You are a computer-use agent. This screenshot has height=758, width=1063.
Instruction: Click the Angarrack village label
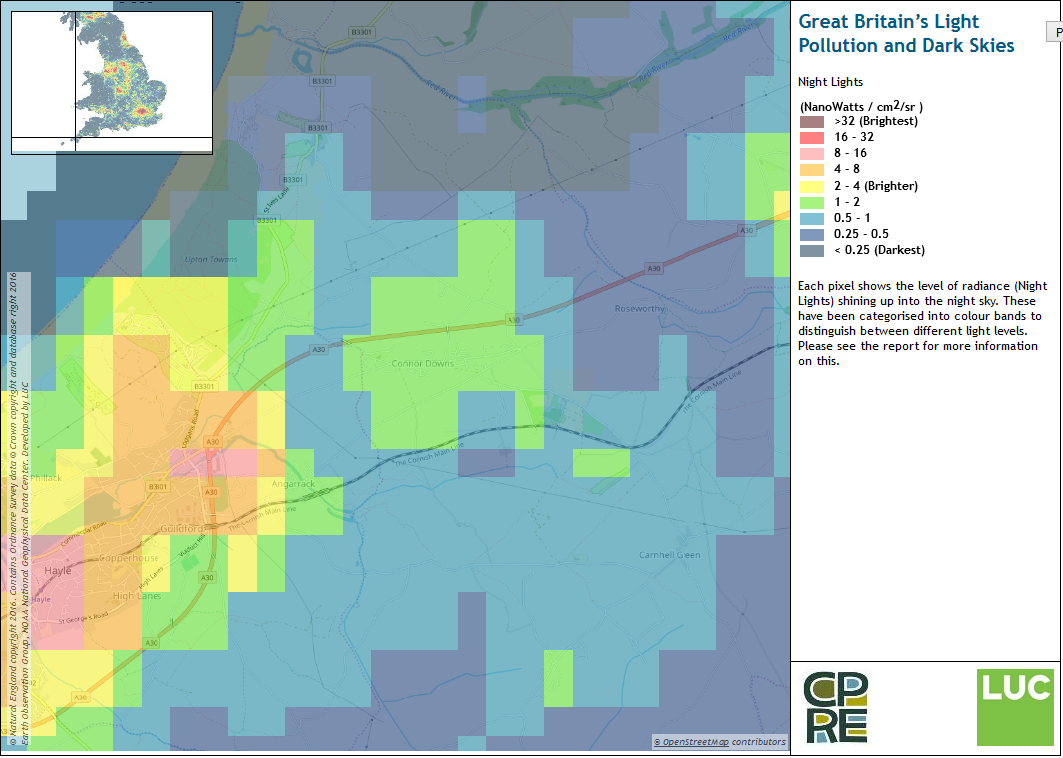[x=293, y=484]
